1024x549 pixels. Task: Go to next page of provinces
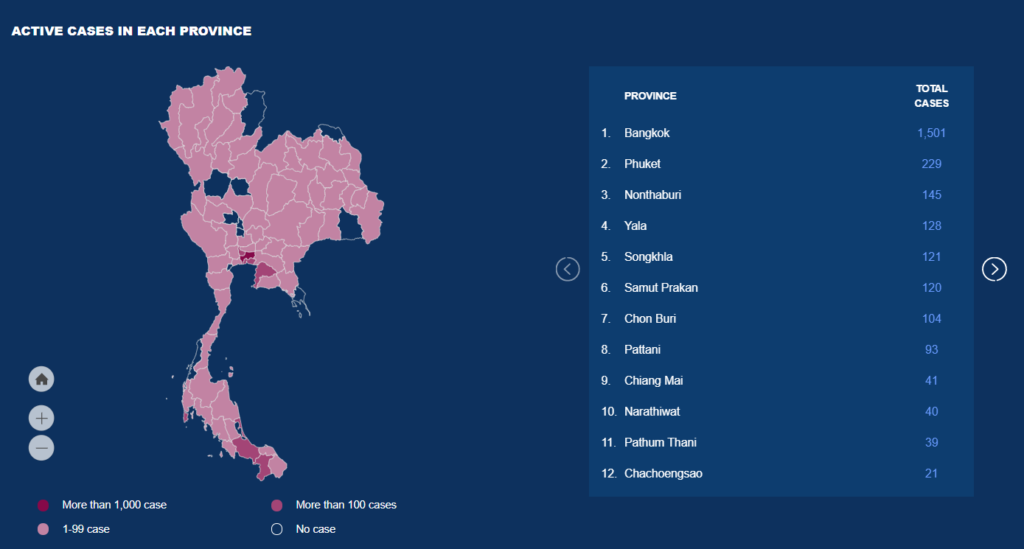click(994, 269)
